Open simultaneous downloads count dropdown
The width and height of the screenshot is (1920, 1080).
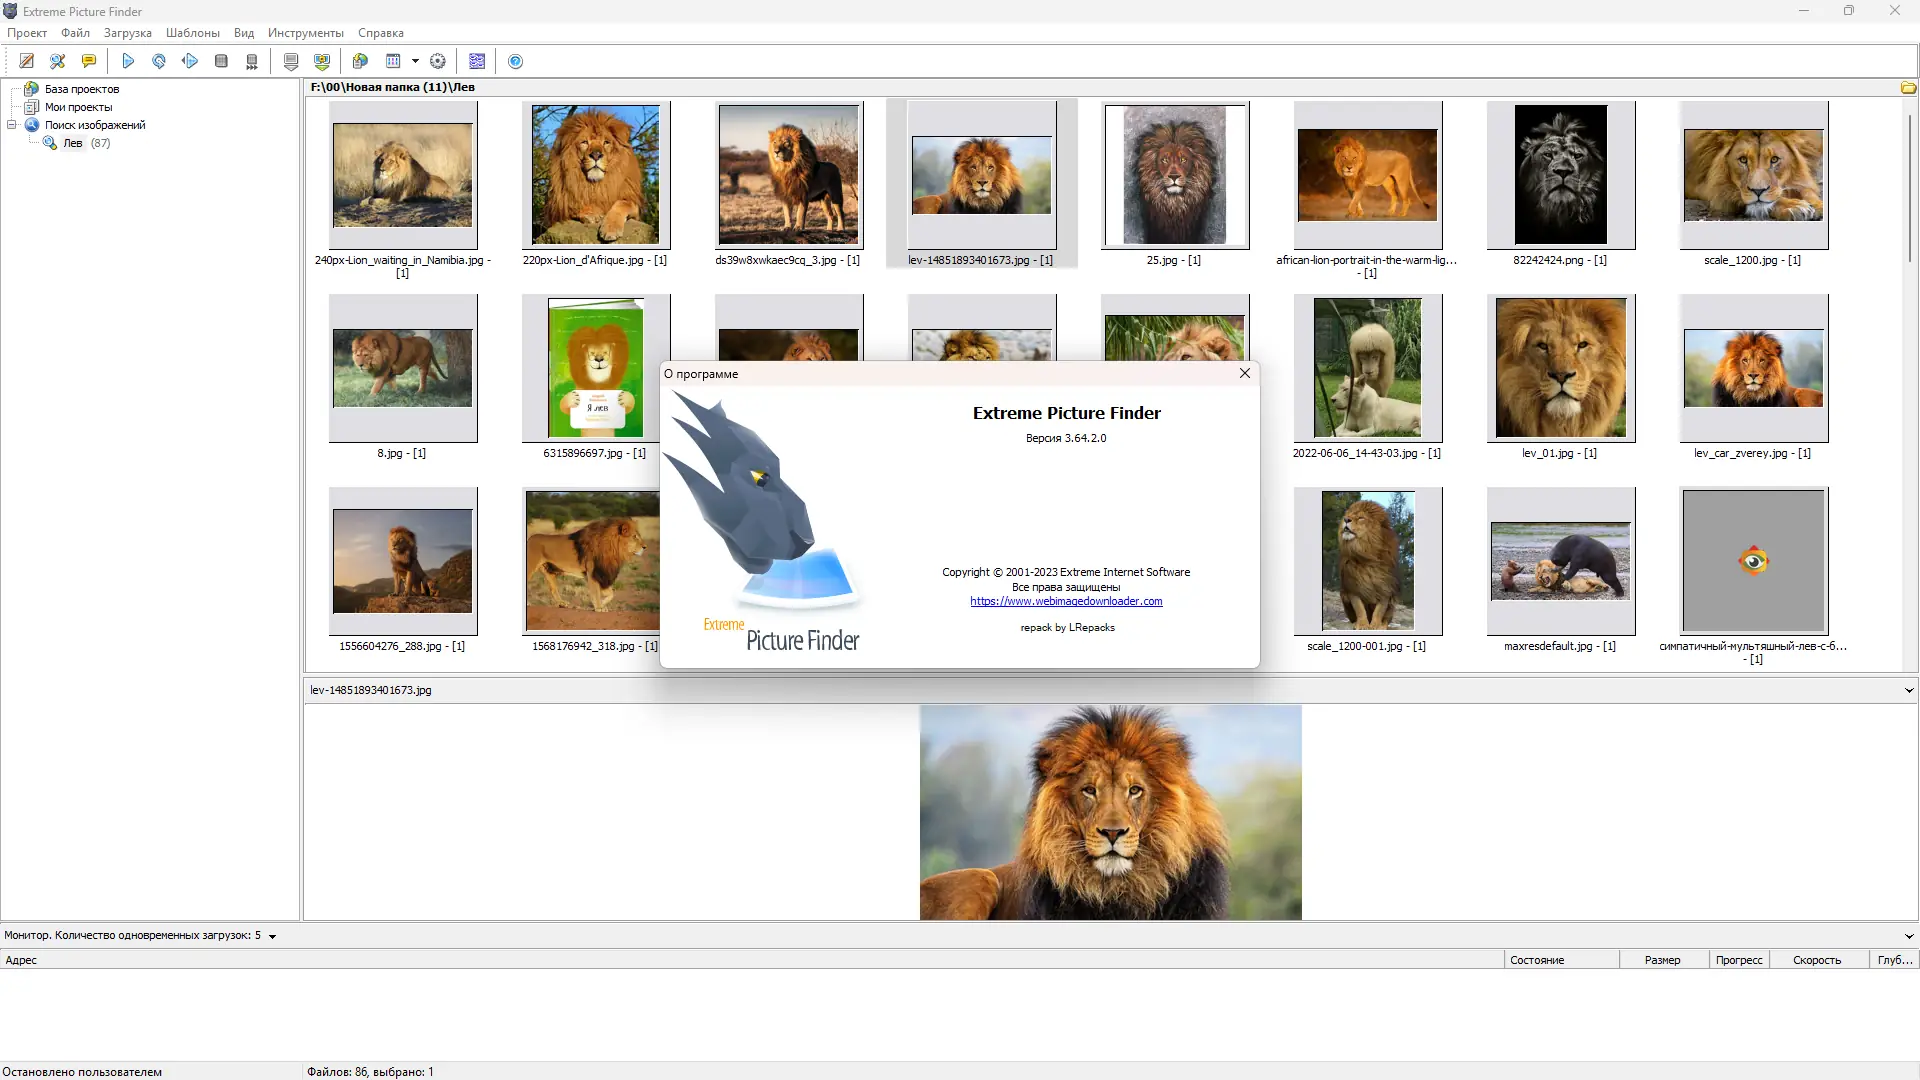[272, 937]
